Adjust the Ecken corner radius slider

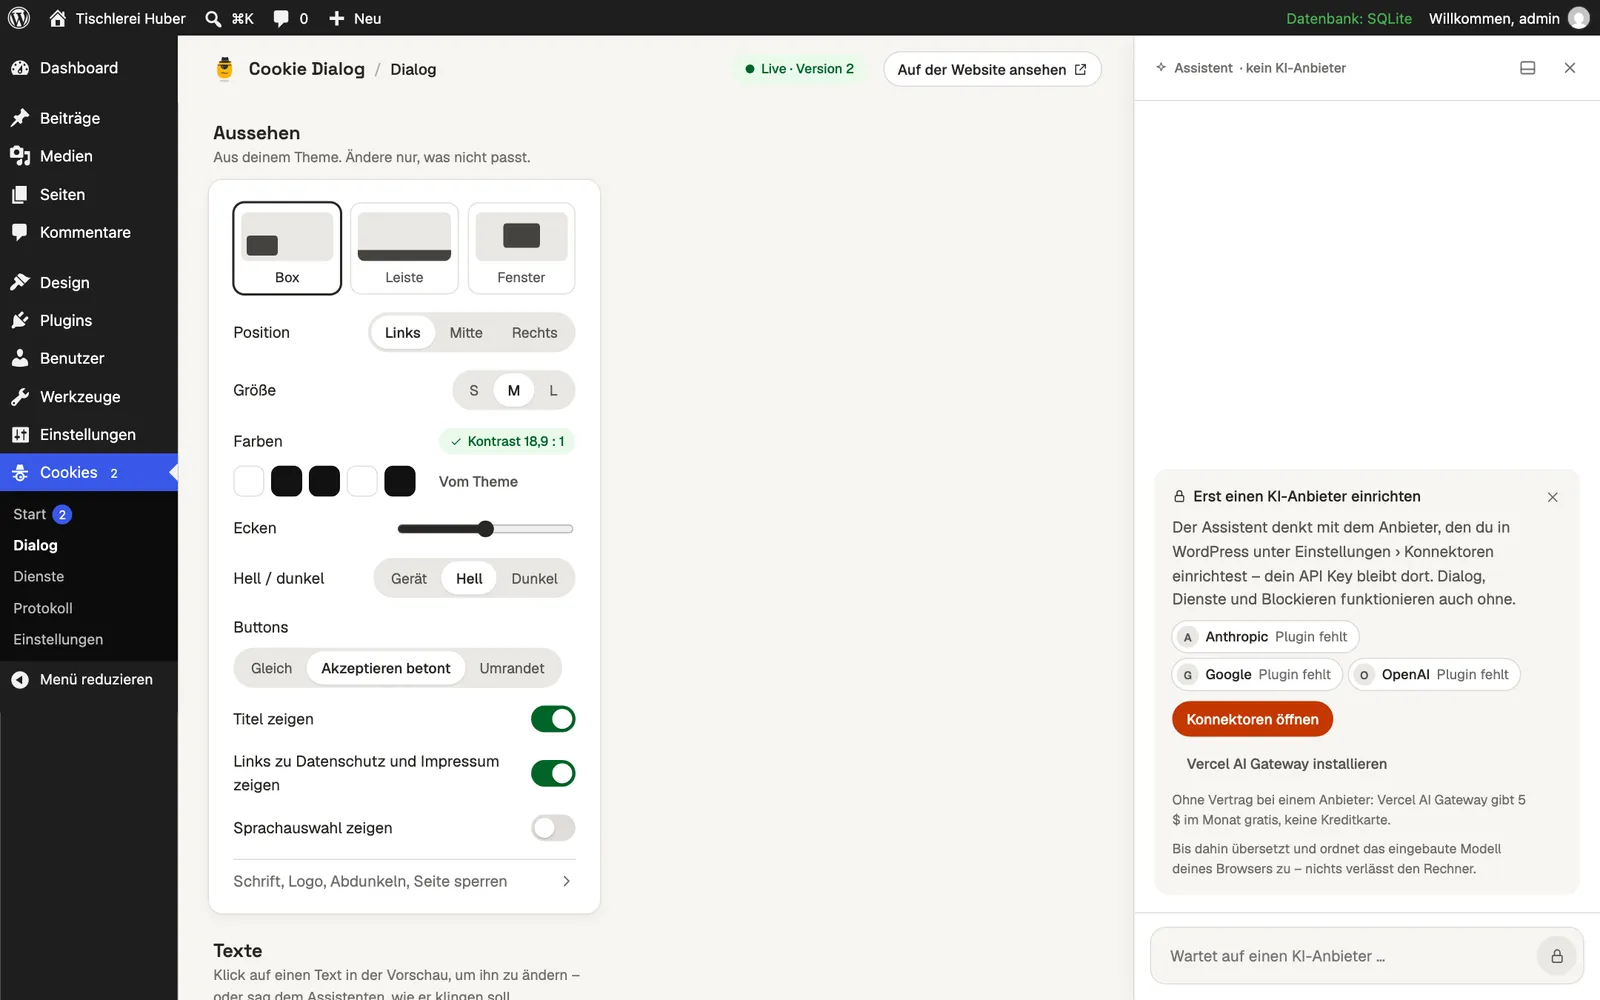[x=486, y=529]
